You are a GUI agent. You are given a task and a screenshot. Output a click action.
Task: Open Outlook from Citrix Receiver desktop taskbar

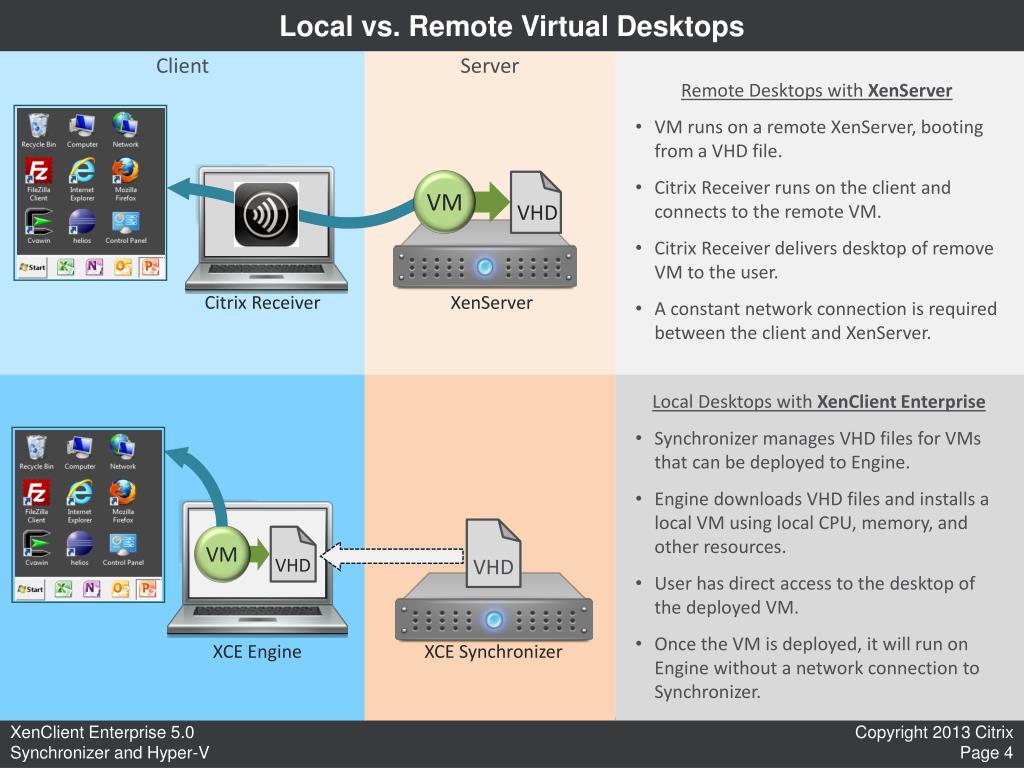123,266
